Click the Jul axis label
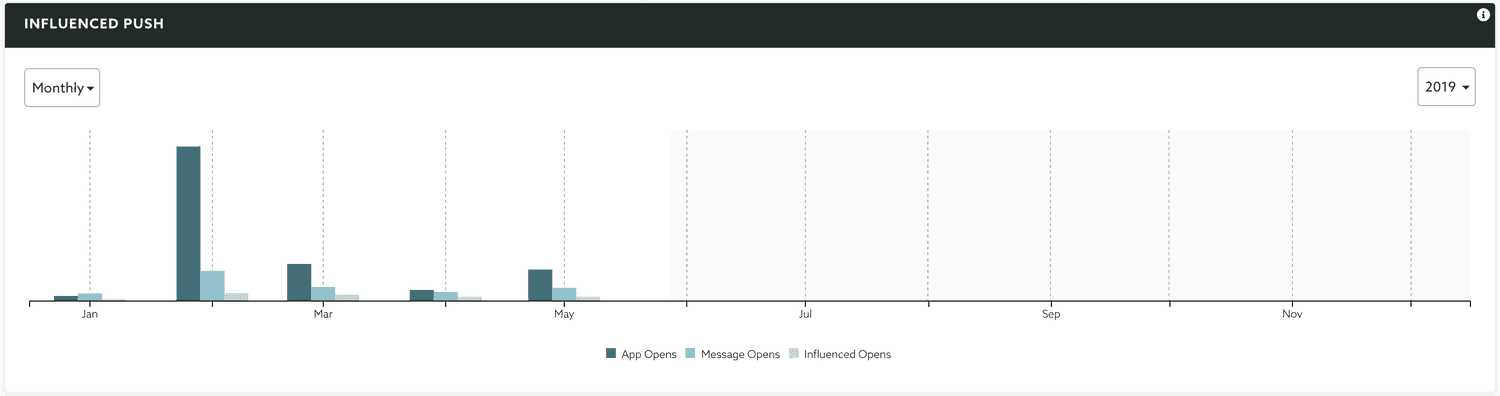Image resolution: width=1500 pixels, height=396 pixels. 805,315
